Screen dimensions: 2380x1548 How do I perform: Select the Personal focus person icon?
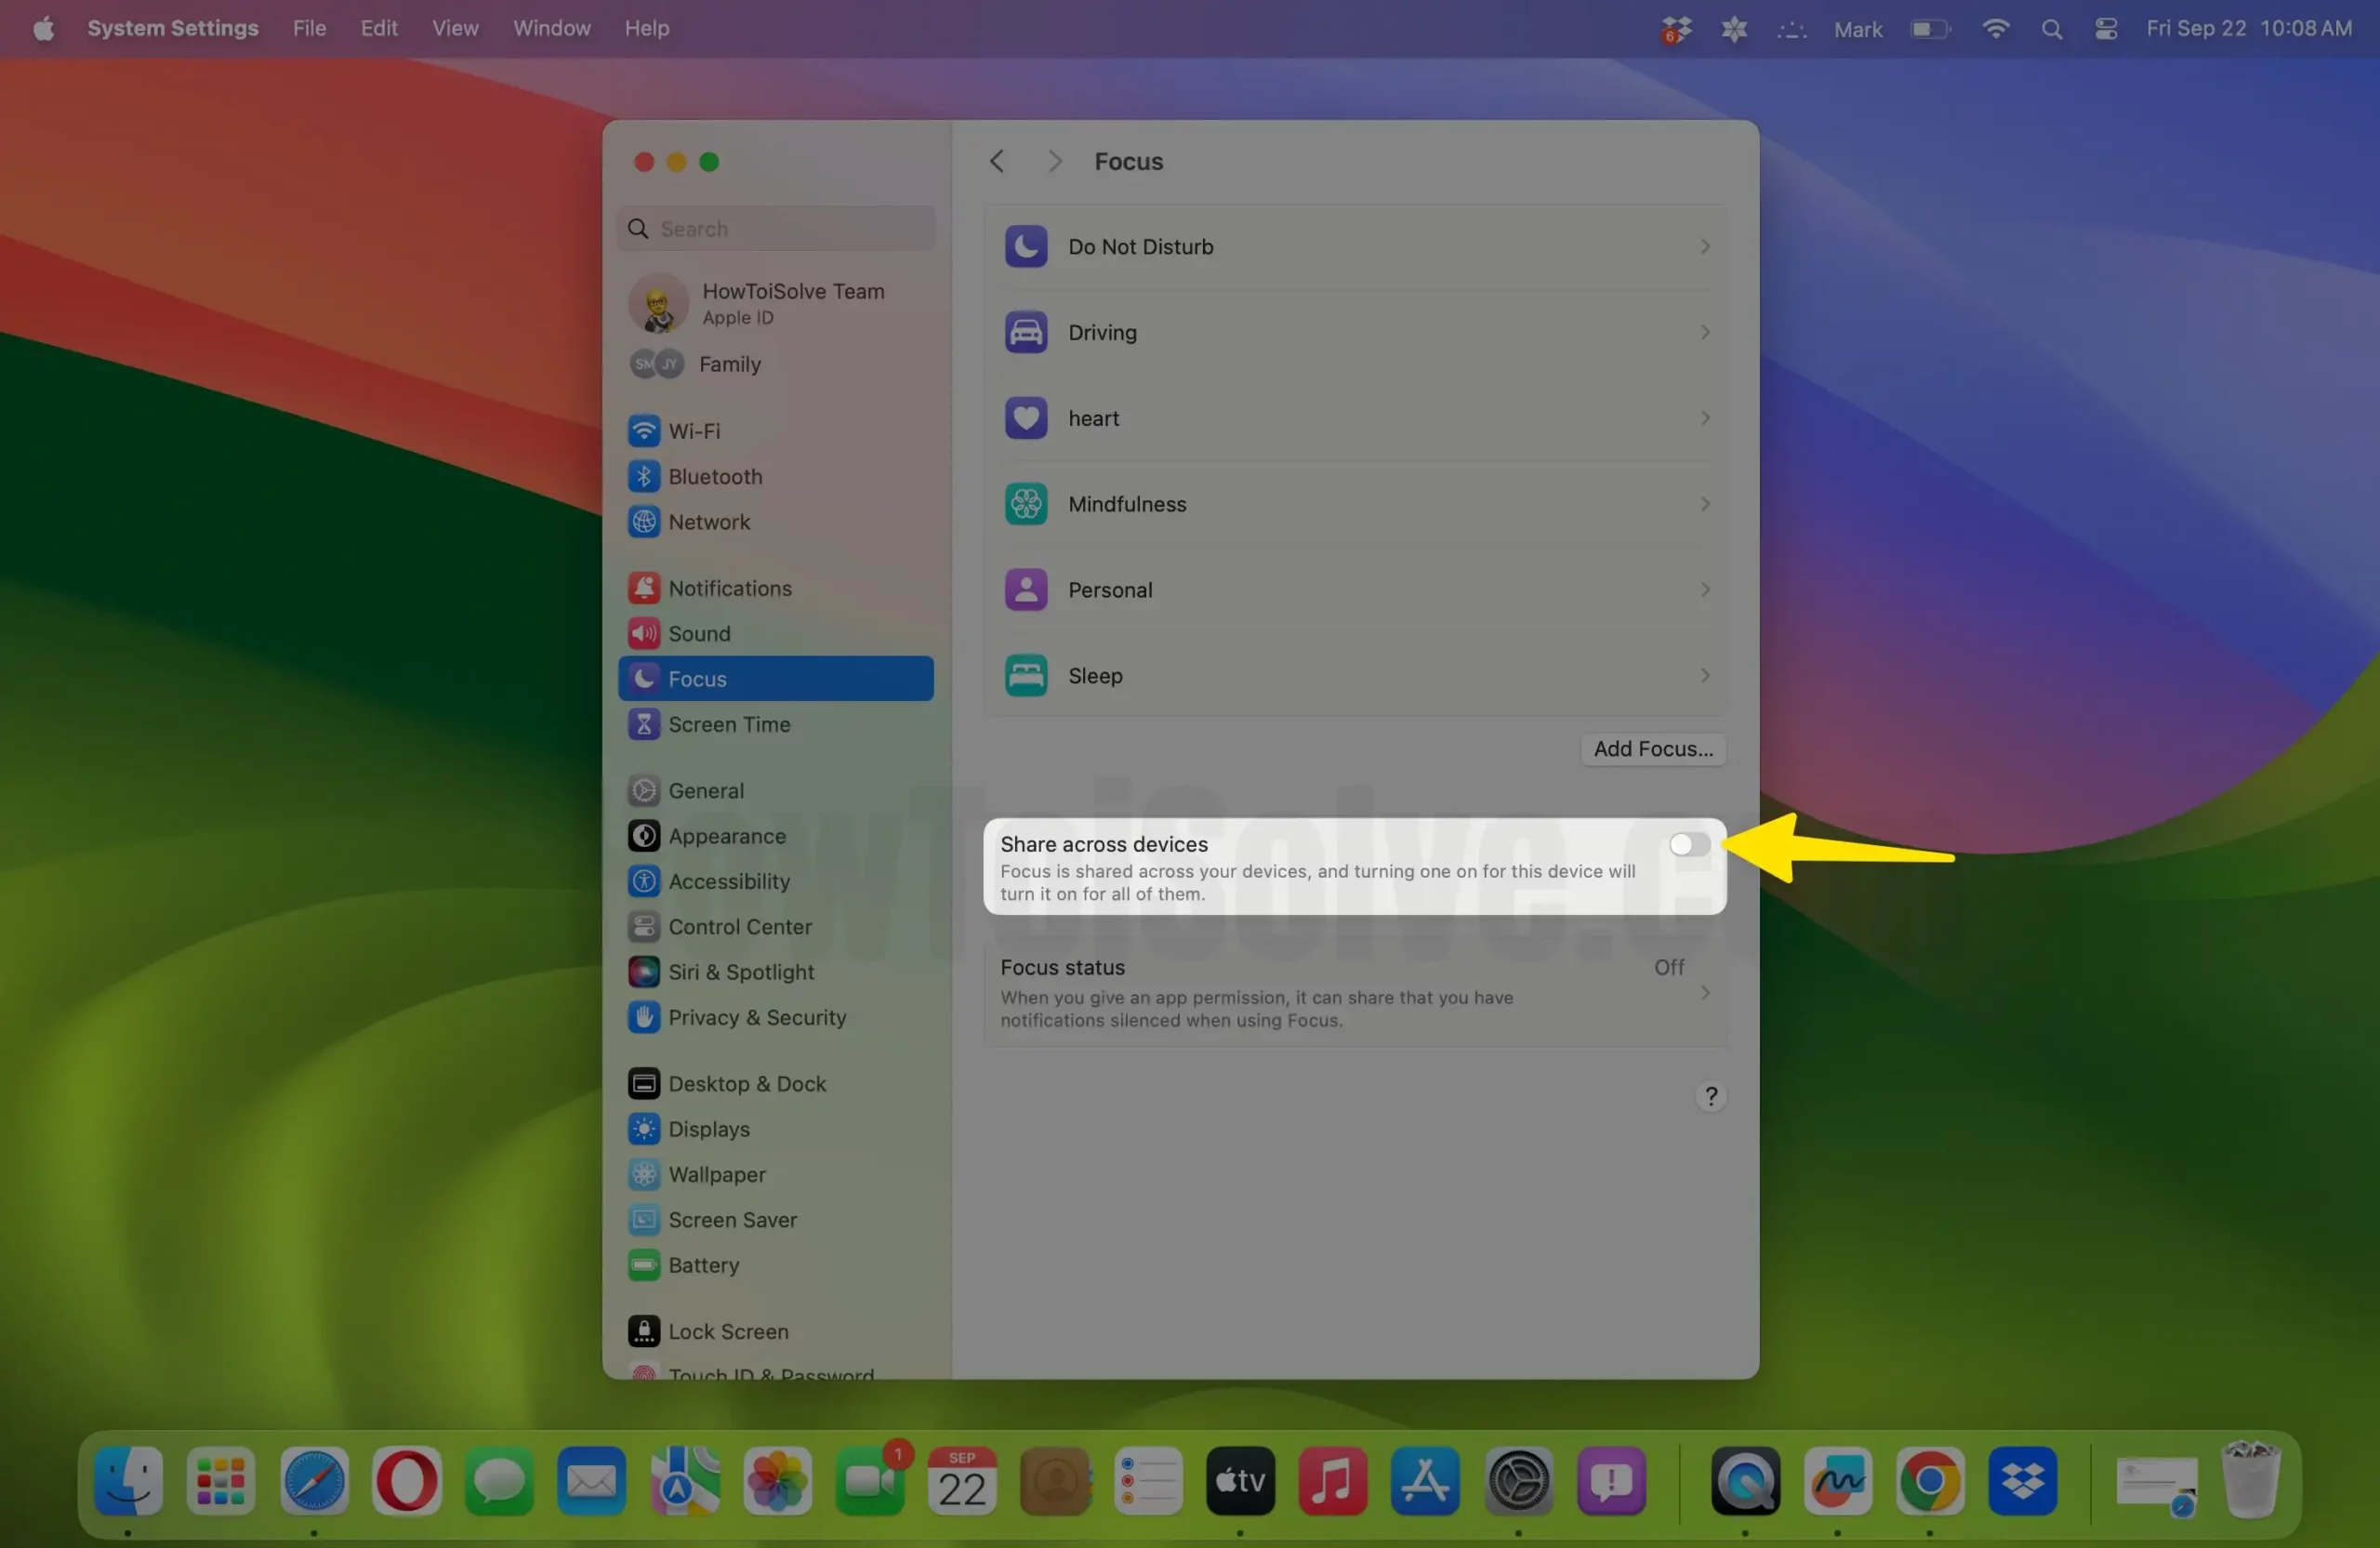[x=1025, y=590]
